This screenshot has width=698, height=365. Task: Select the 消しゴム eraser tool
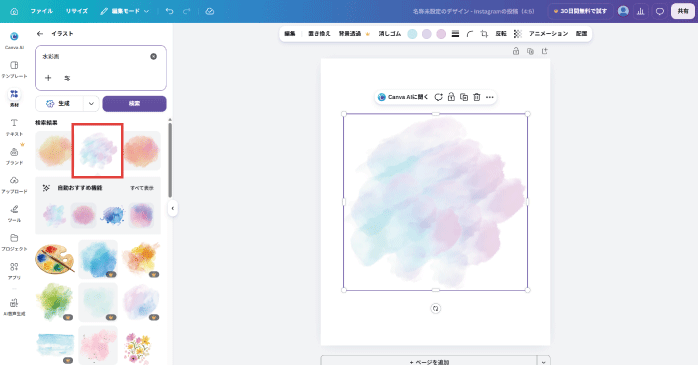tap(390, 33)
